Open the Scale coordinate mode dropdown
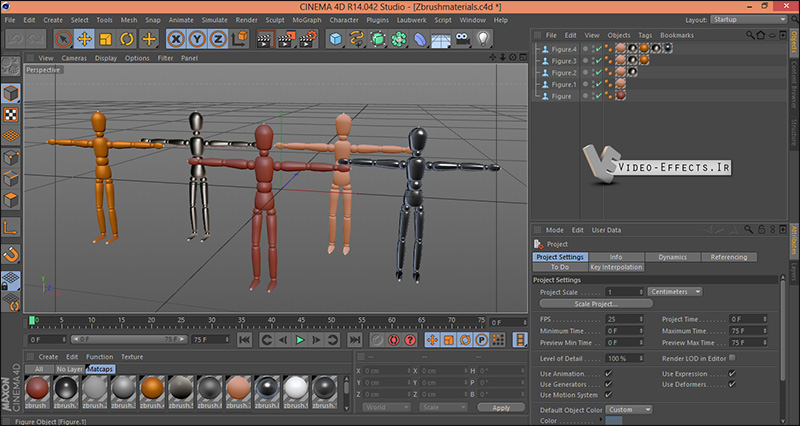This screenshot has height=426, width=800. pos(443,408)
